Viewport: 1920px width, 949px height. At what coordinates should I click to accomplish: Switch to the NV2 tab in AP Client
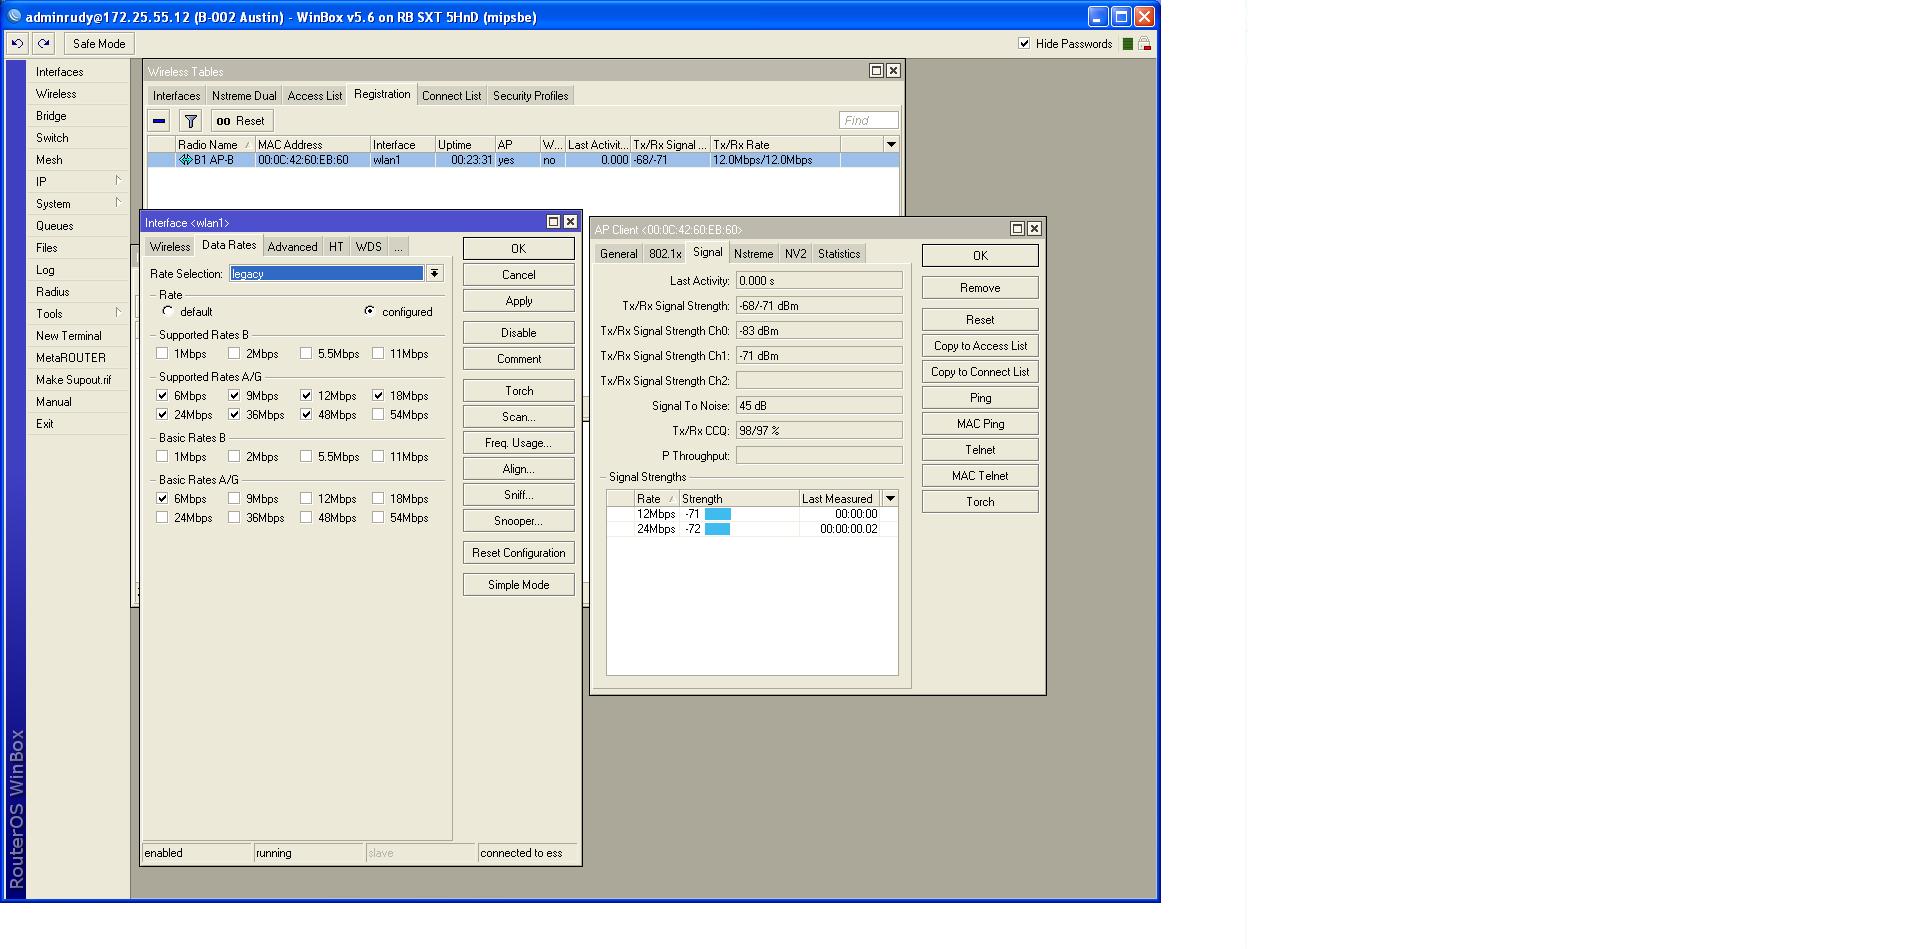[795, 254]
